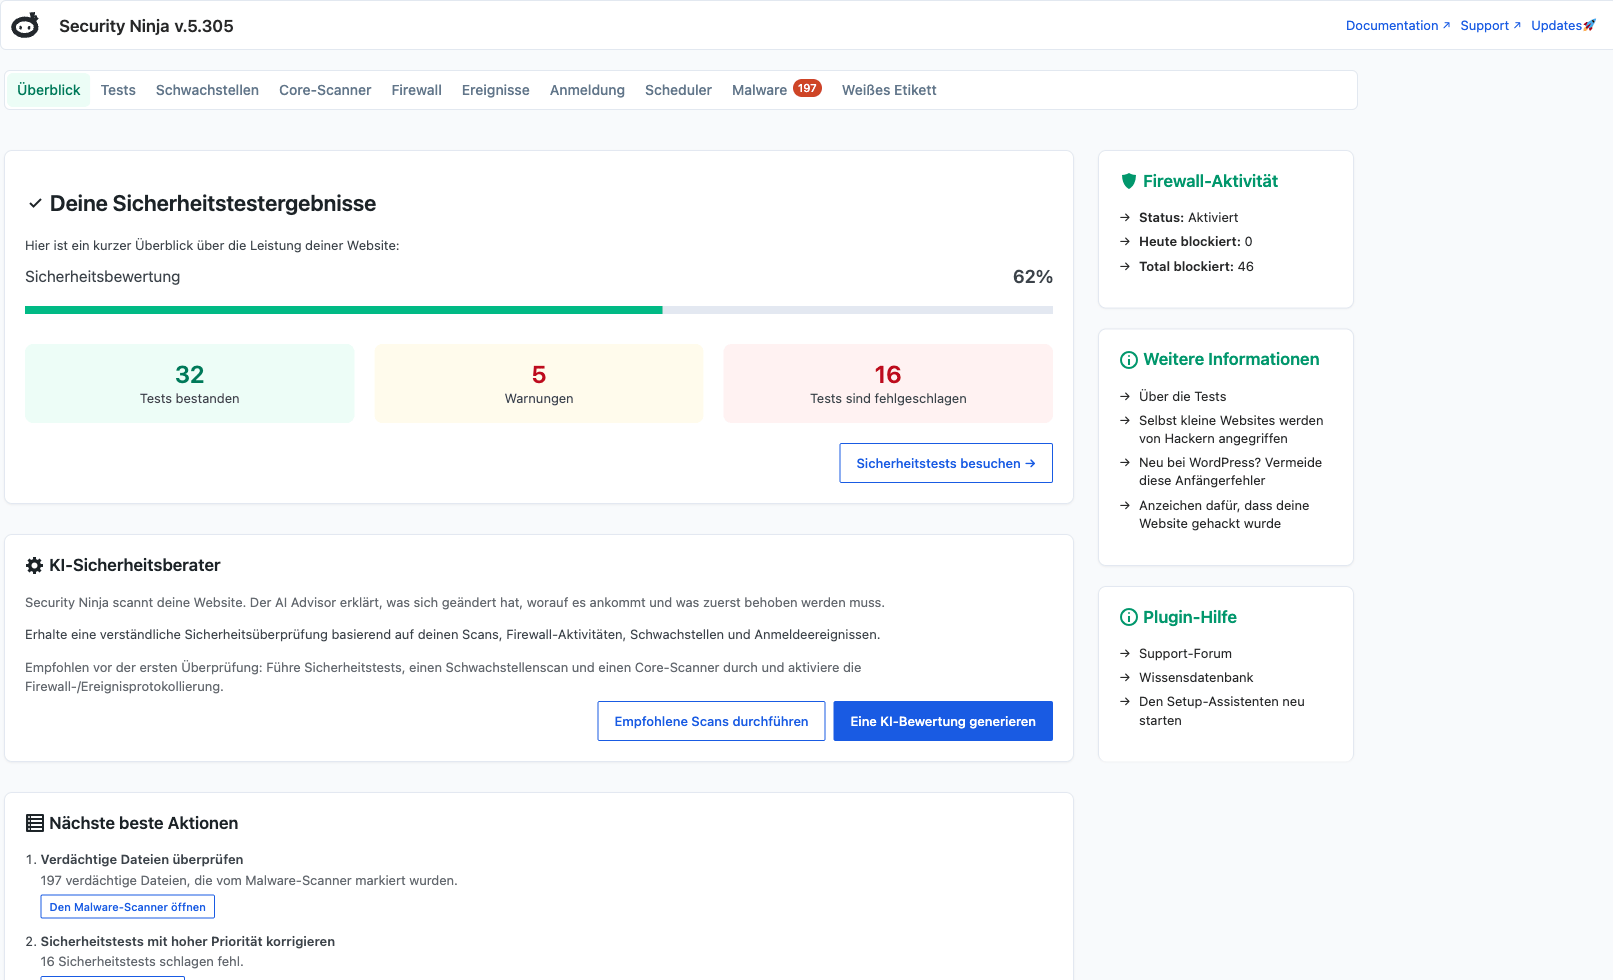
Task: Open the Über die Tests link
Action: coord(1182,396)
